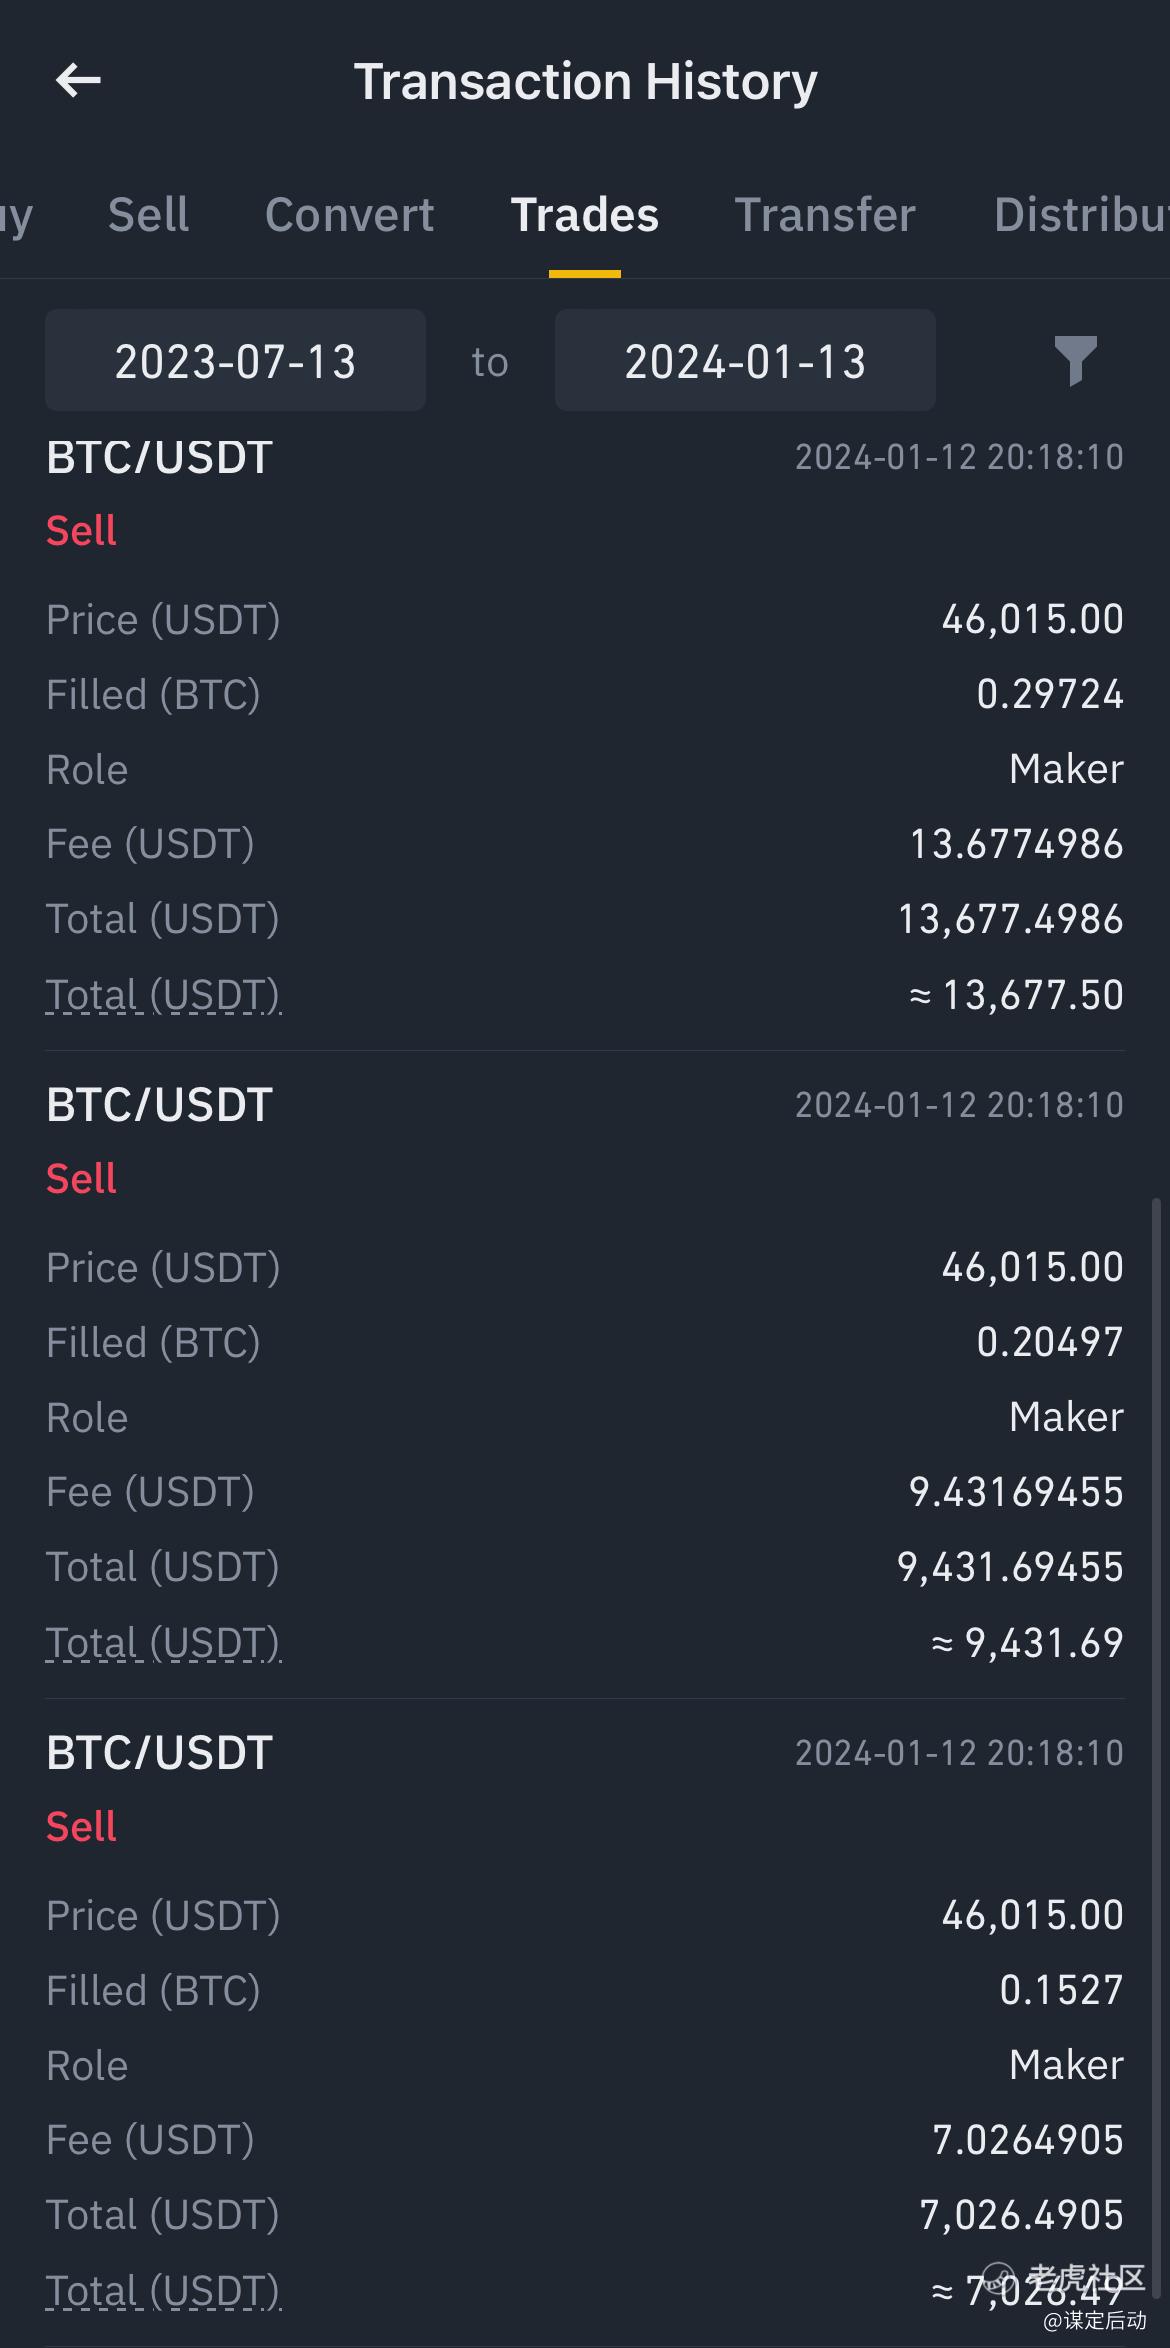Tap dotted-underlined Total (USDT) in second trade

pyautogui.click(x=163, y=1643)
